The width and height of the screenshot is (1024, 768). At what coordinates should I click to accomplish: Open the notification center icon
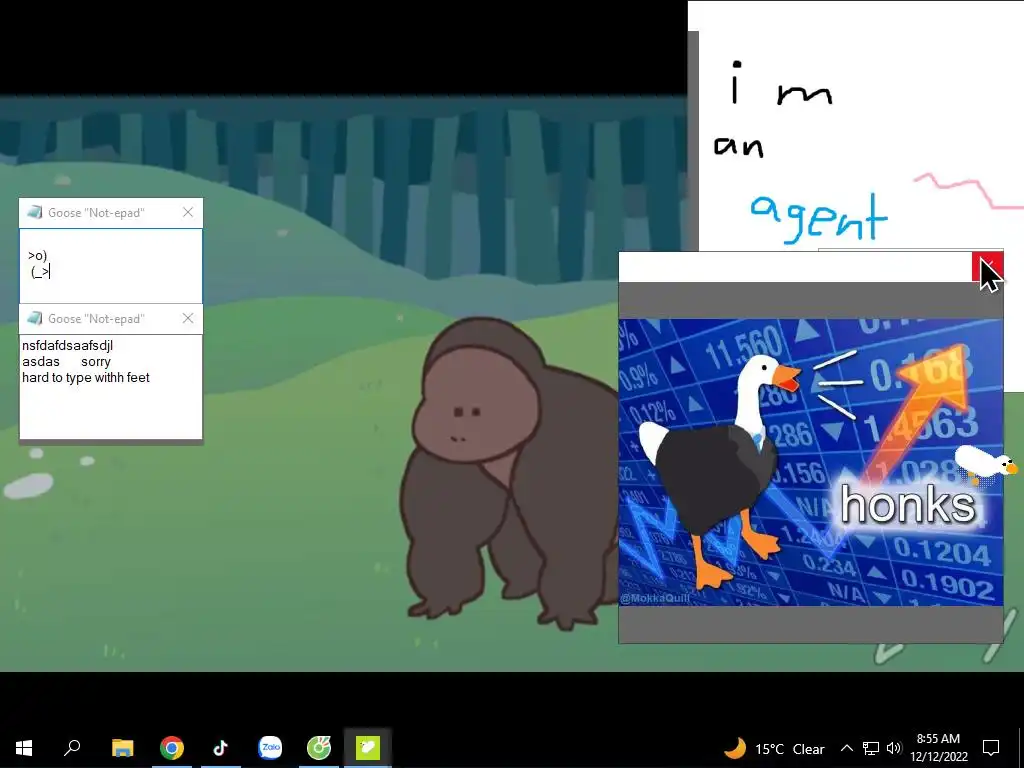point(991,748)
